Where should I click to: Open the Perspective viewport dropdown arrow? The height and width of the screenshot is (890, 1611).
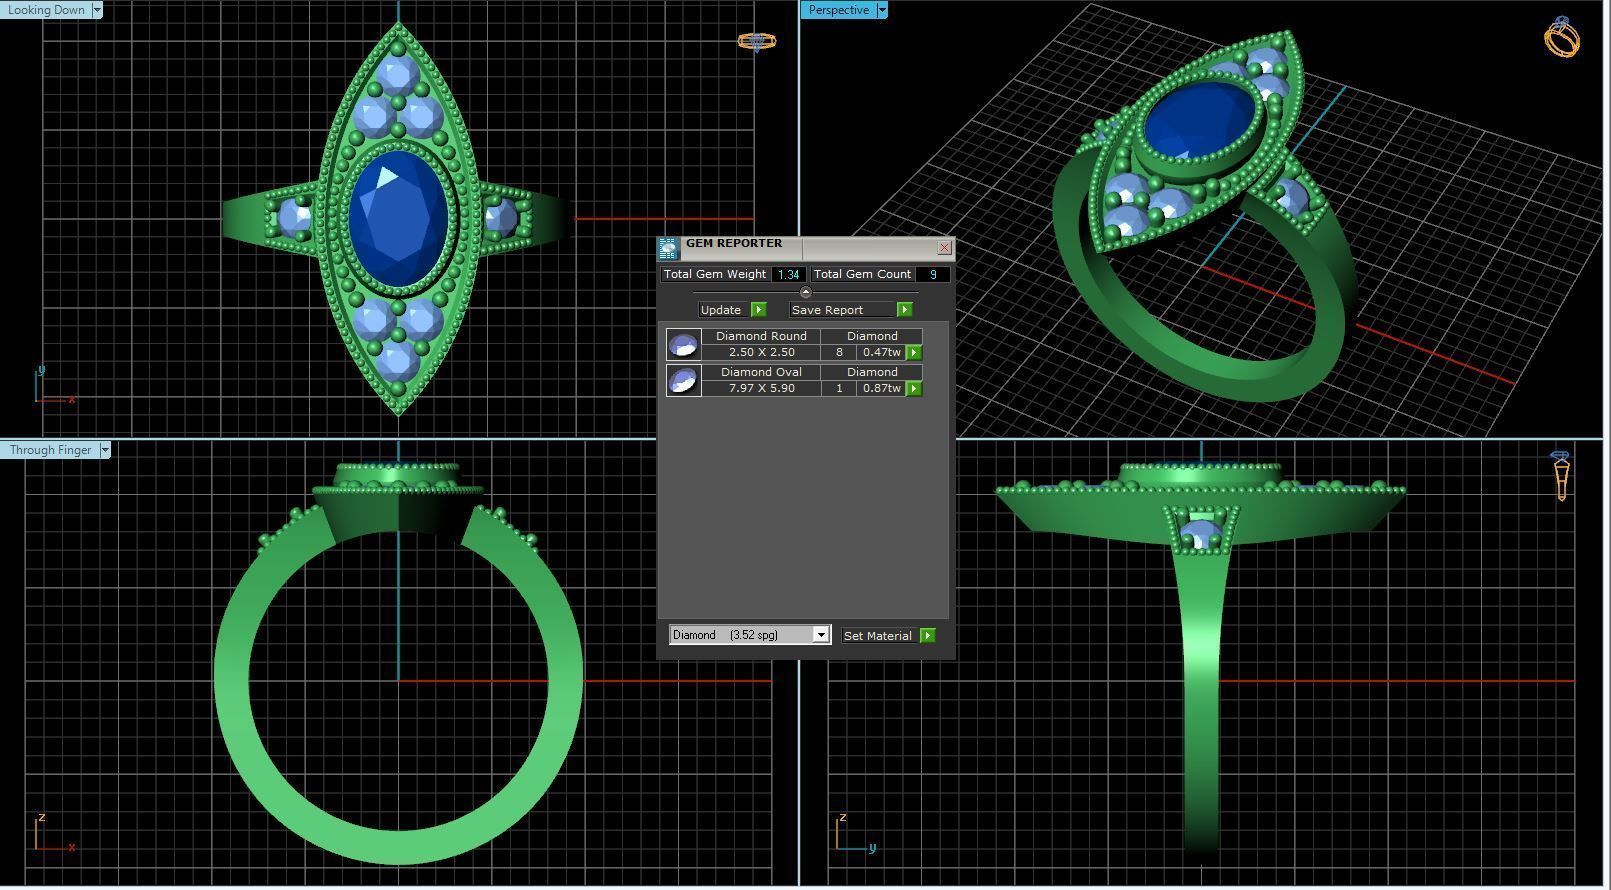pos(881,10)
